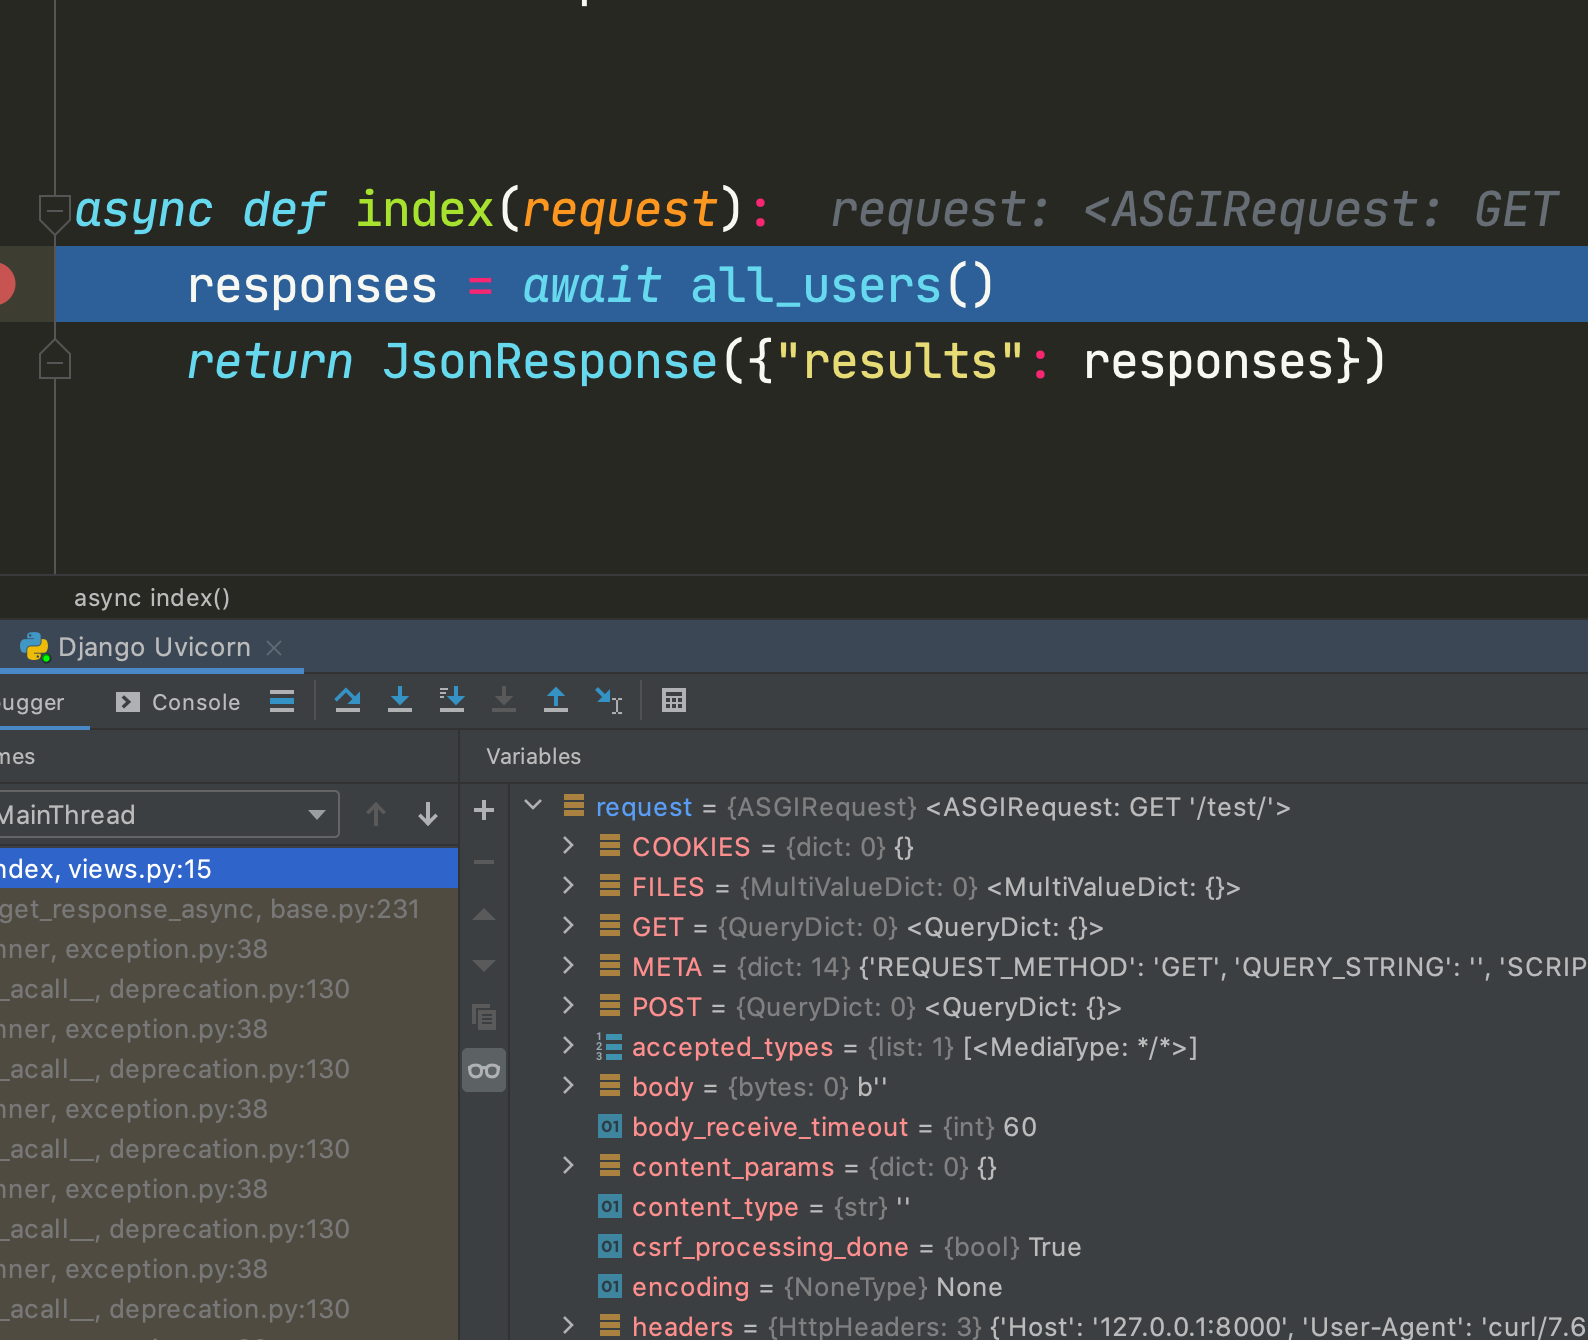Select the index, views.py:15 frame
This screenshot has height=1340, width=1588.
point(229,868)
